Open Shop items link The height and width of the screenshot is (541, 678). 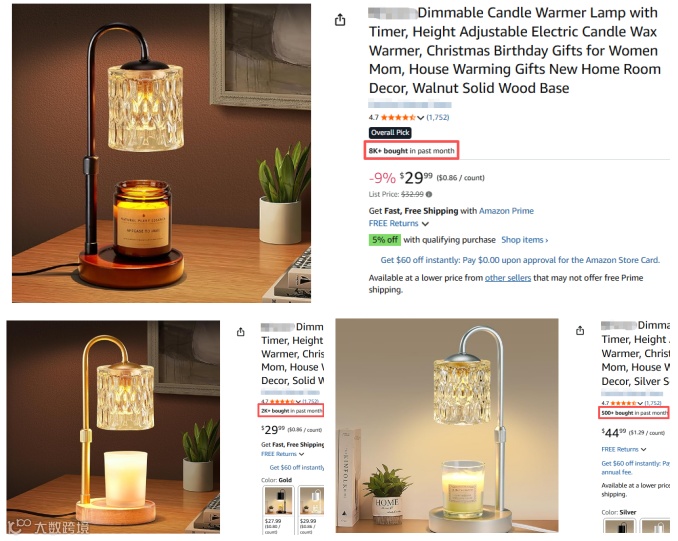pyautogui.click(x=524, y=240)
